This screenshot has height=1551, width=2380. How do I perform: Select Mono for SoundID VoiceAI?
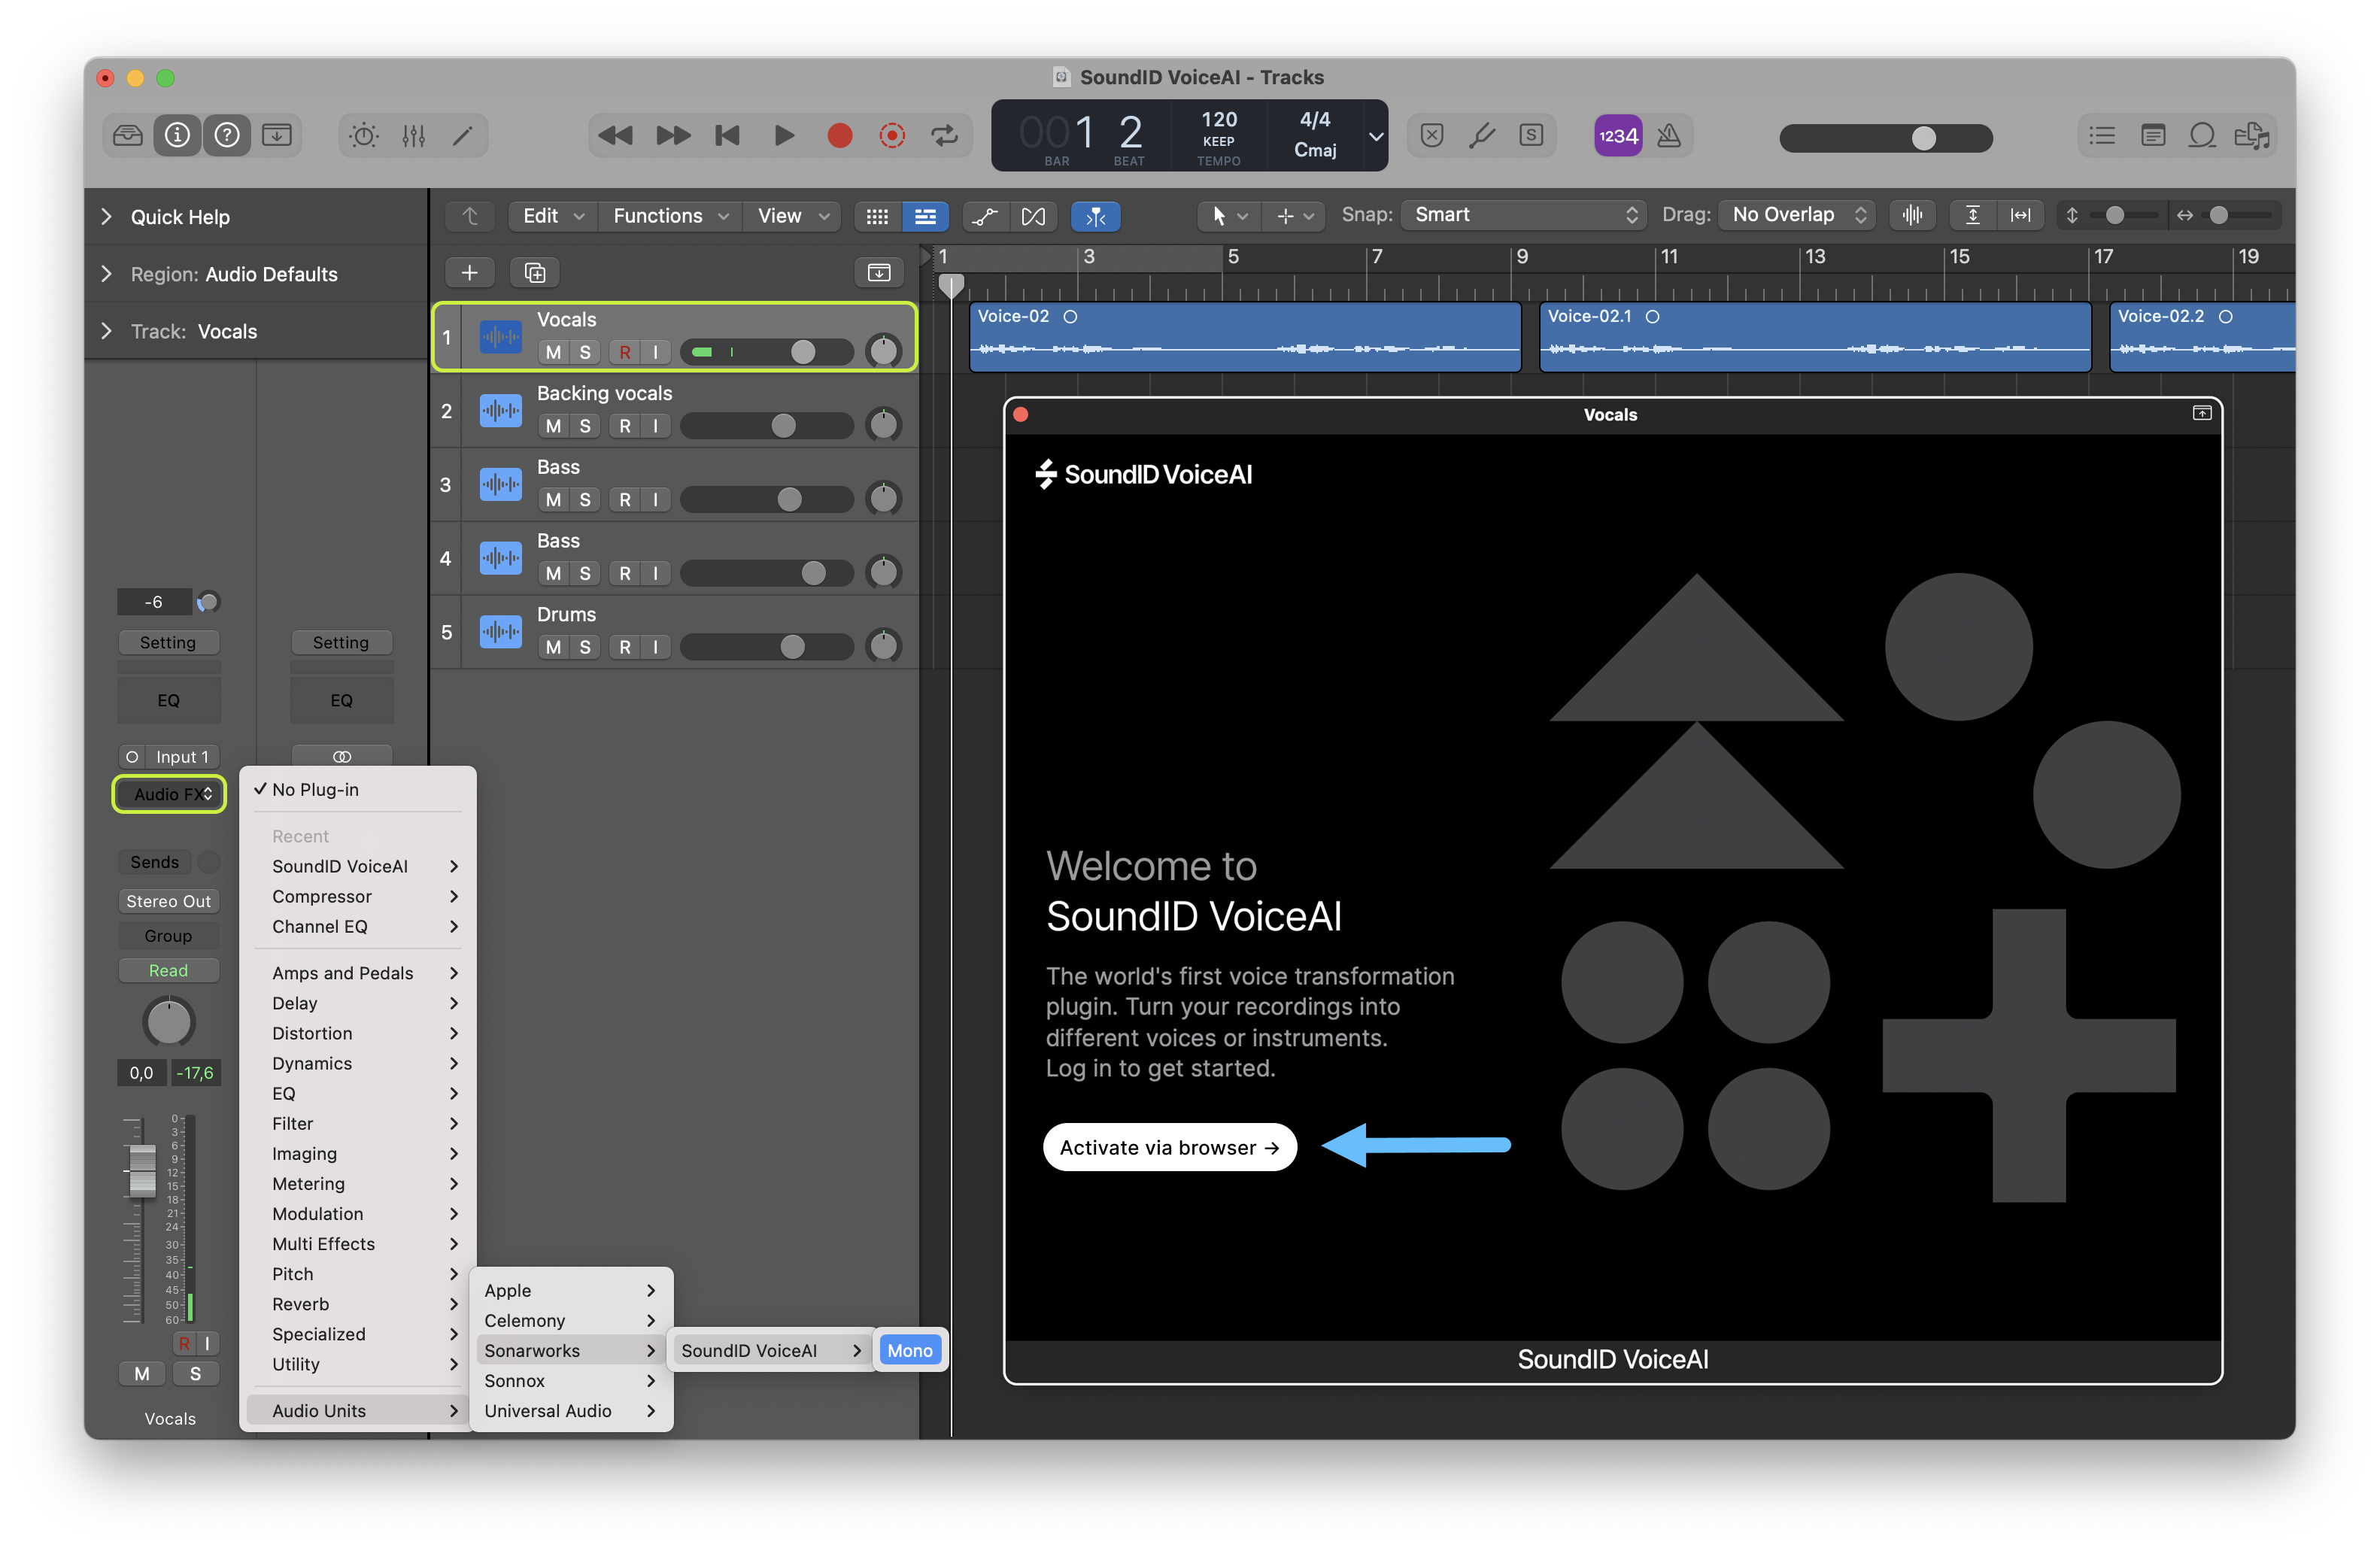(909, 1351)
